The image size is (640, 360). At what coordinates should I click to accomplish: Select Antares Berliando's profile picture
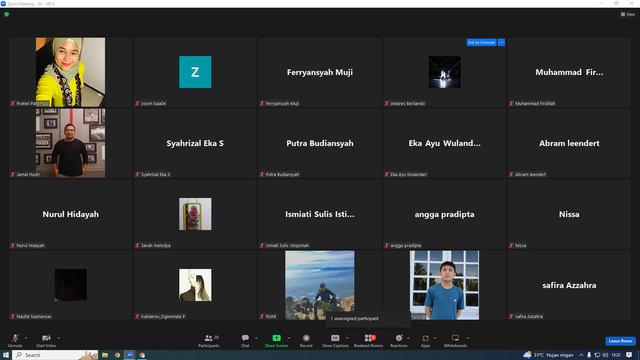point(444,72)
